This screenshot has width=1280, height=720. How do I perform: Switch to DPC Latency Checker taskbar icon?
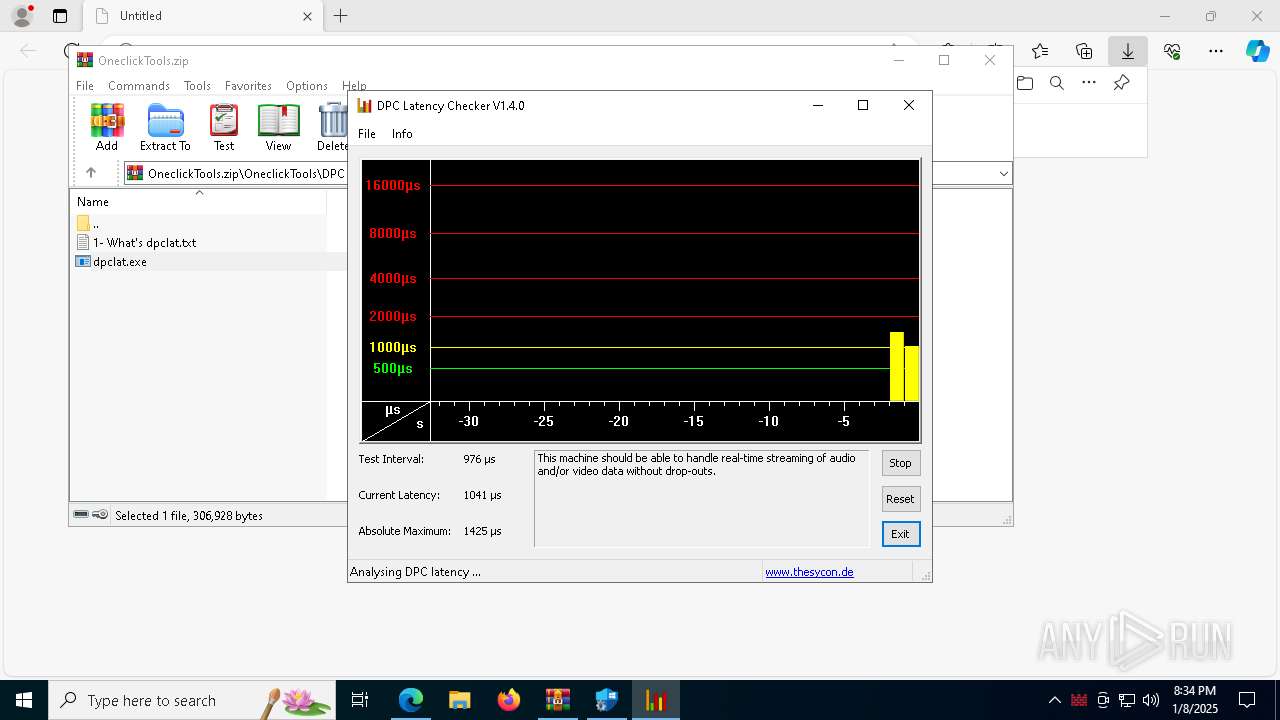[x=656, y=700]
